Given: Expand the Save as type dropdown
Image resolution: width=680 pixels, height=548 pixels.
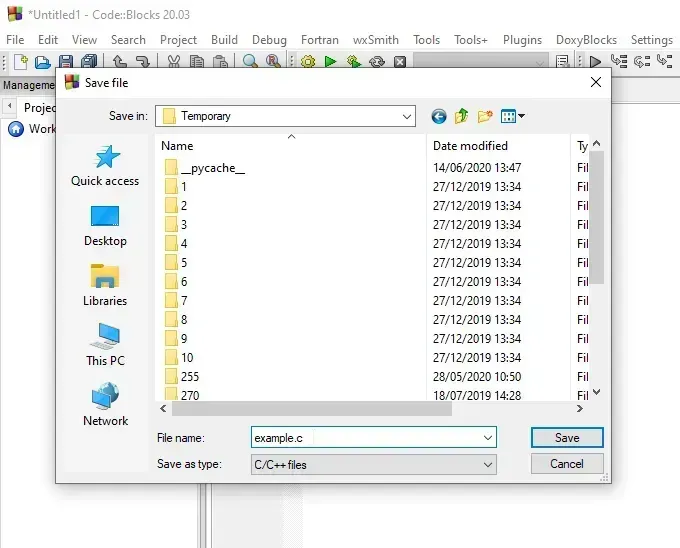Looking at the screenshot, I should click(x=487, y=465).
